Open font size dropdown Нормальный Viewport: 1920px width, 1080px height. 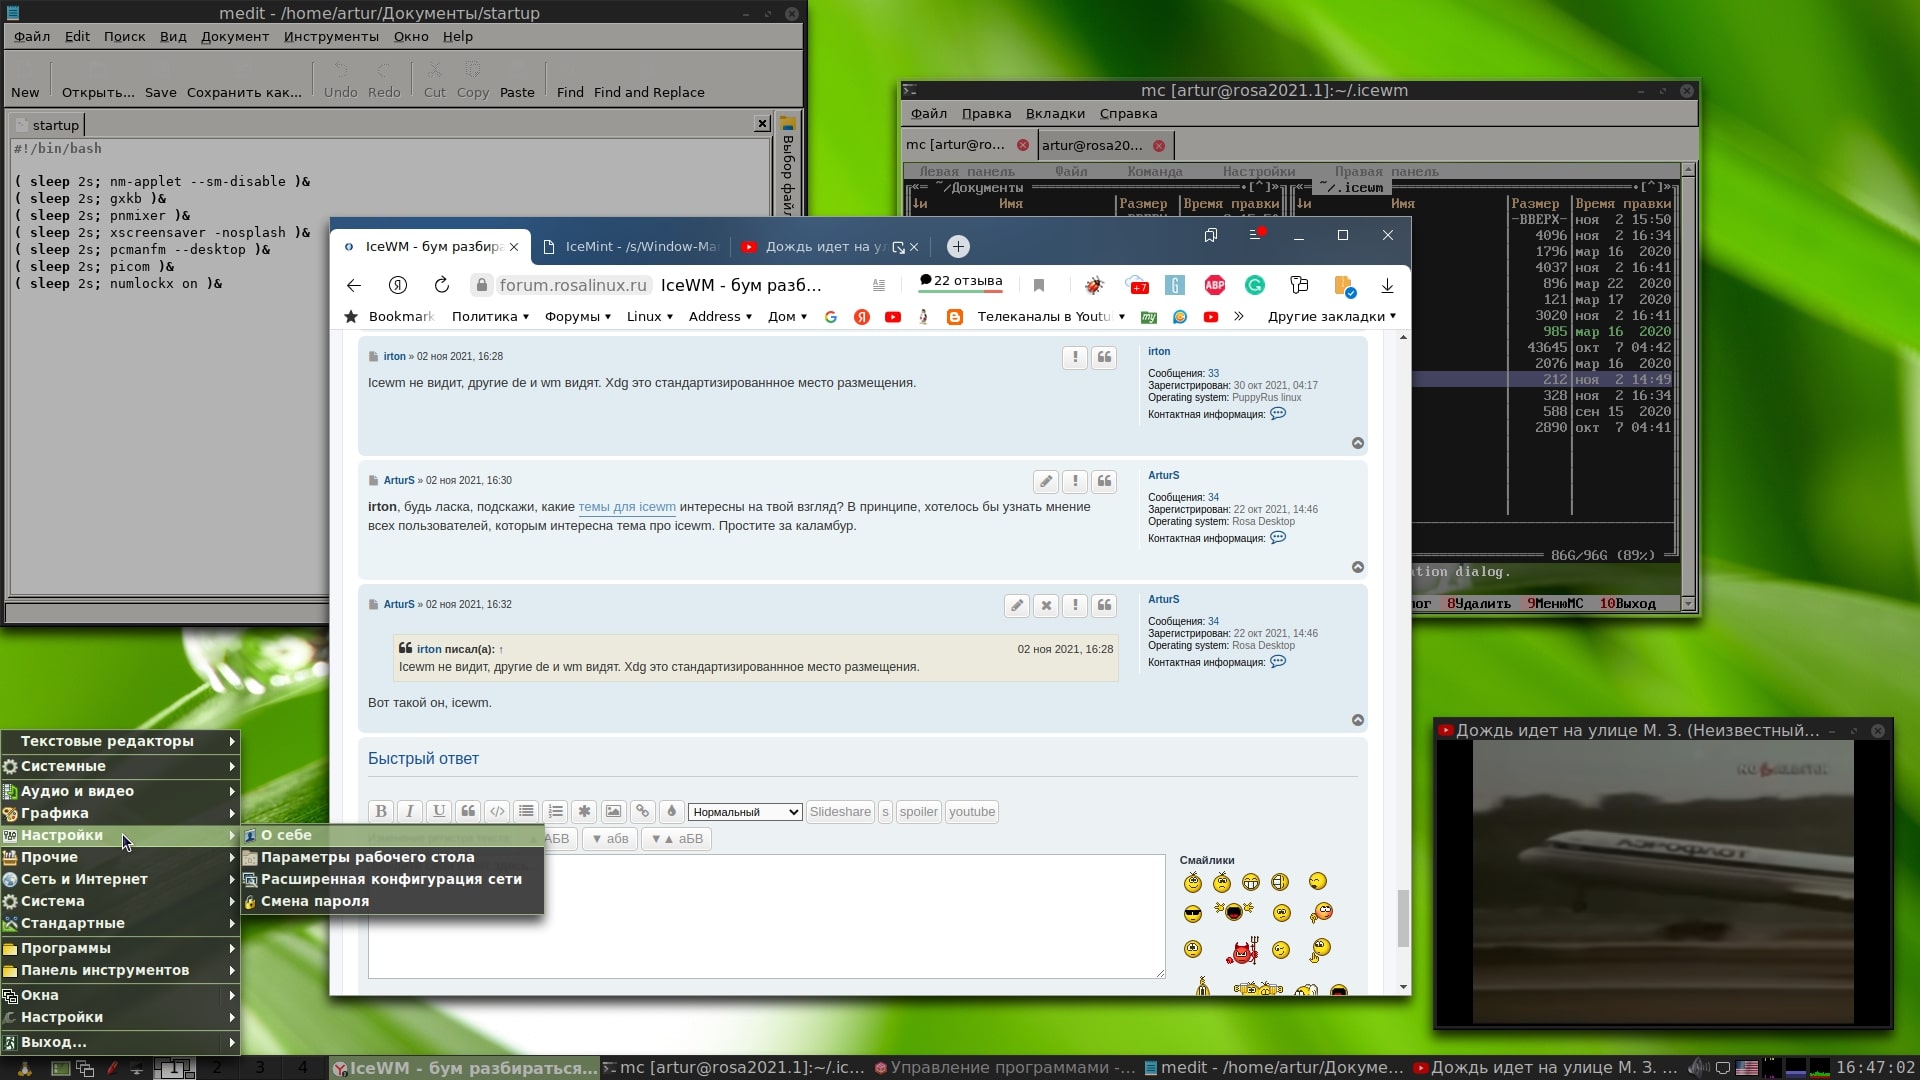point(745,812)
